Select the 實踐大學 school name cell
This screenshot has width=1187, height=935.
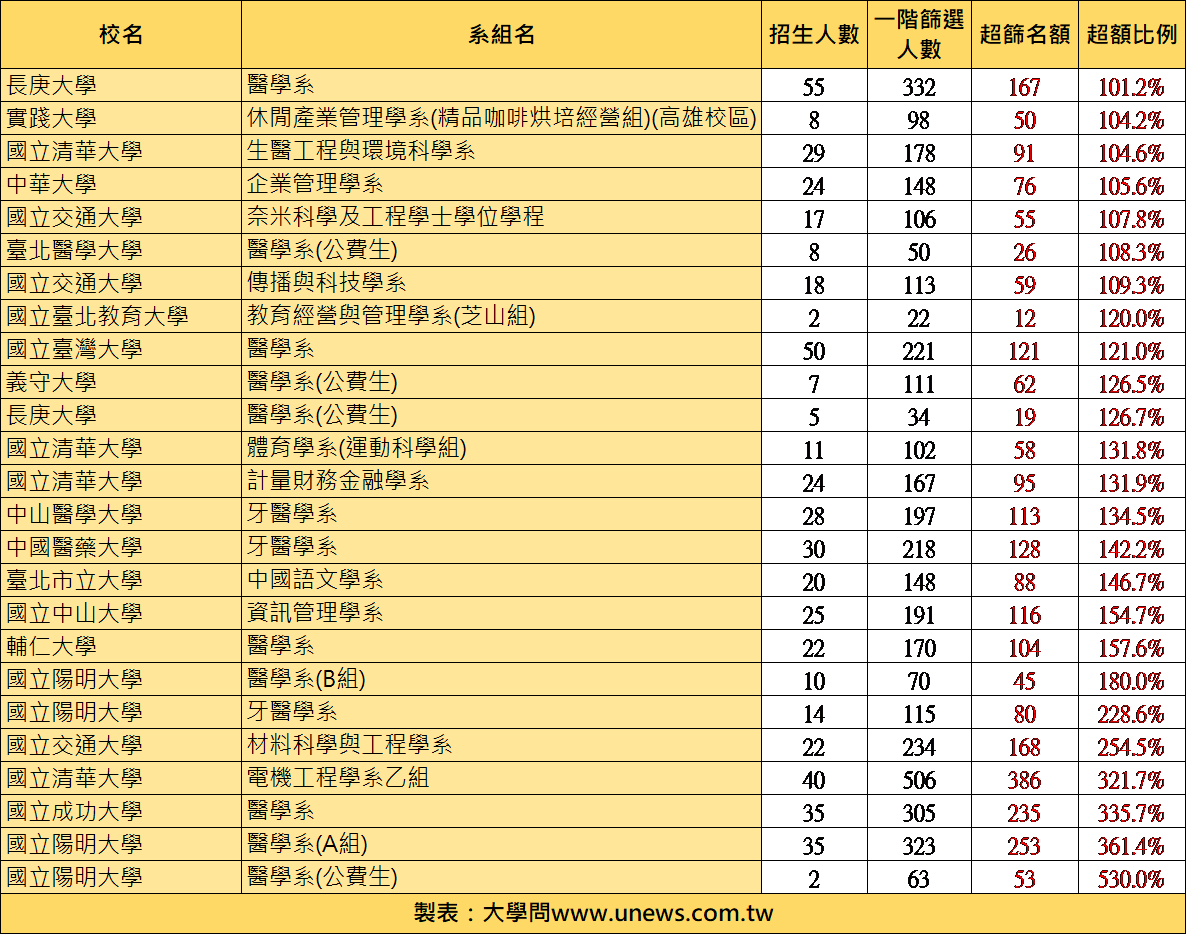coord(121,119)
